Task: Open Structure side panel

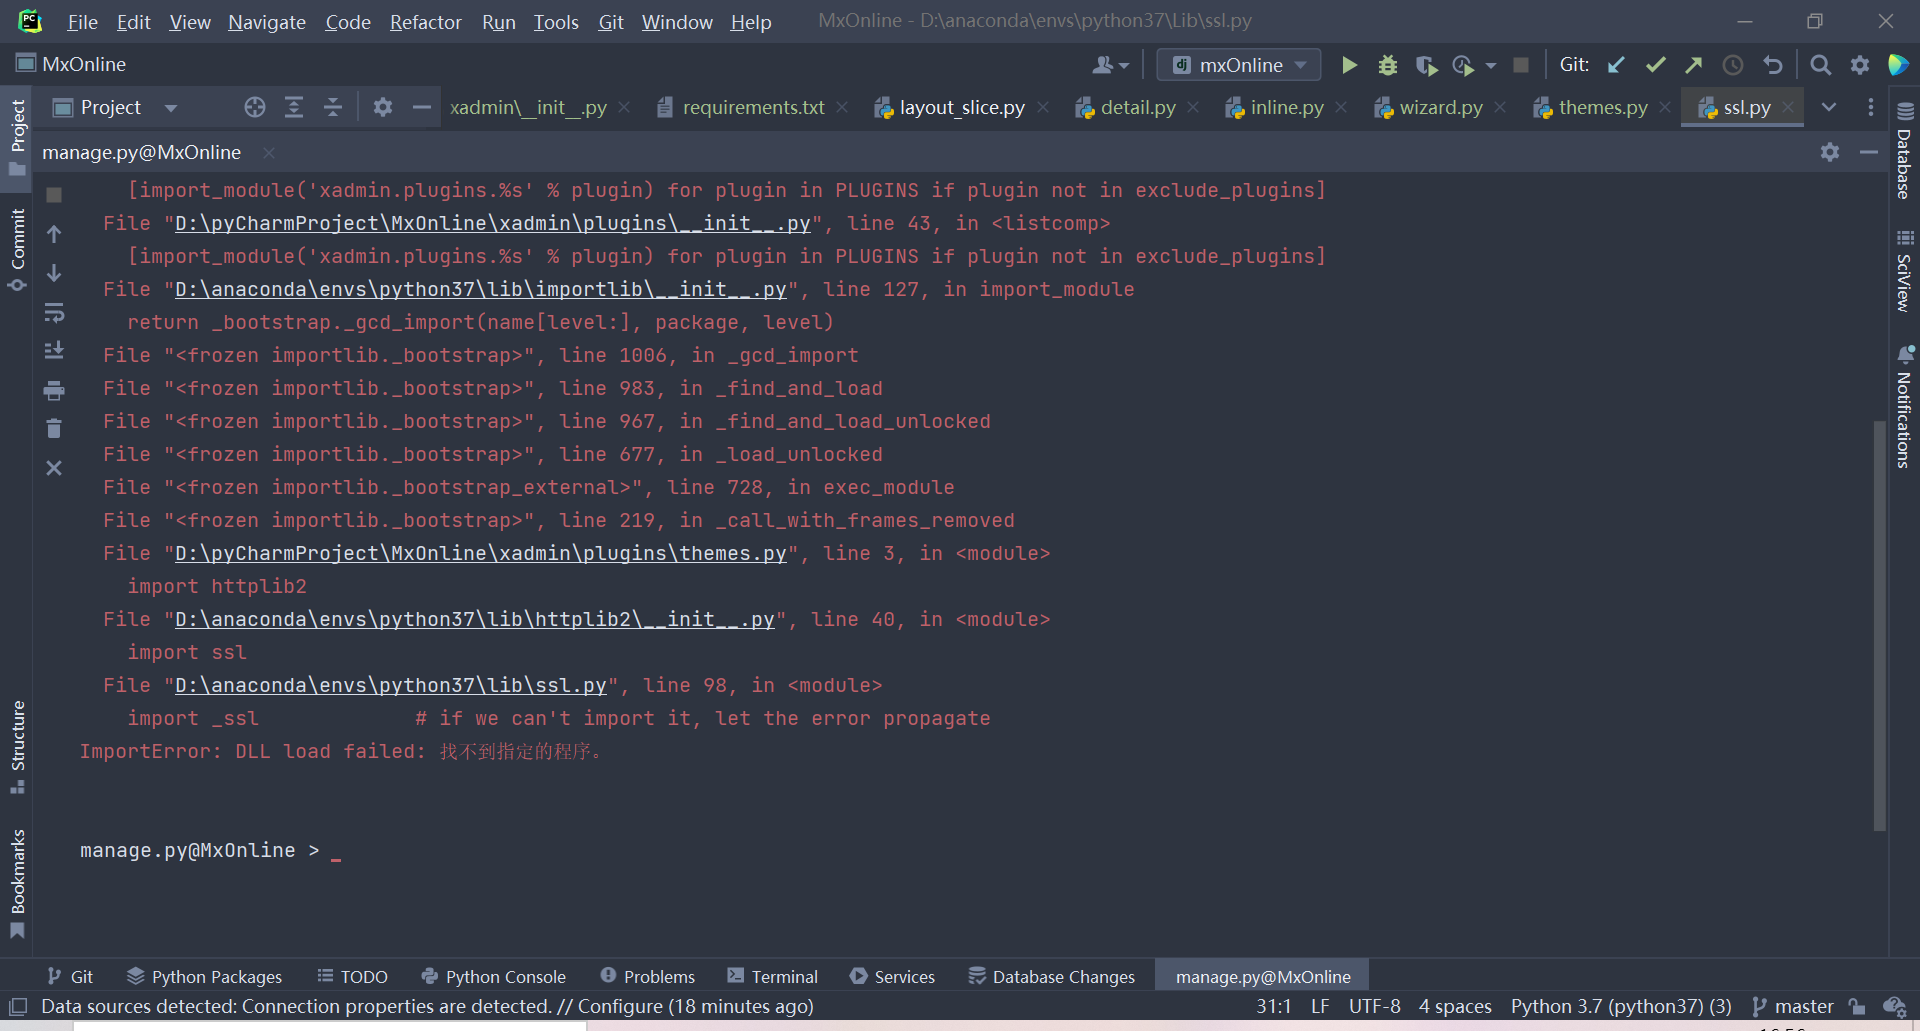Action: point(17,747)
